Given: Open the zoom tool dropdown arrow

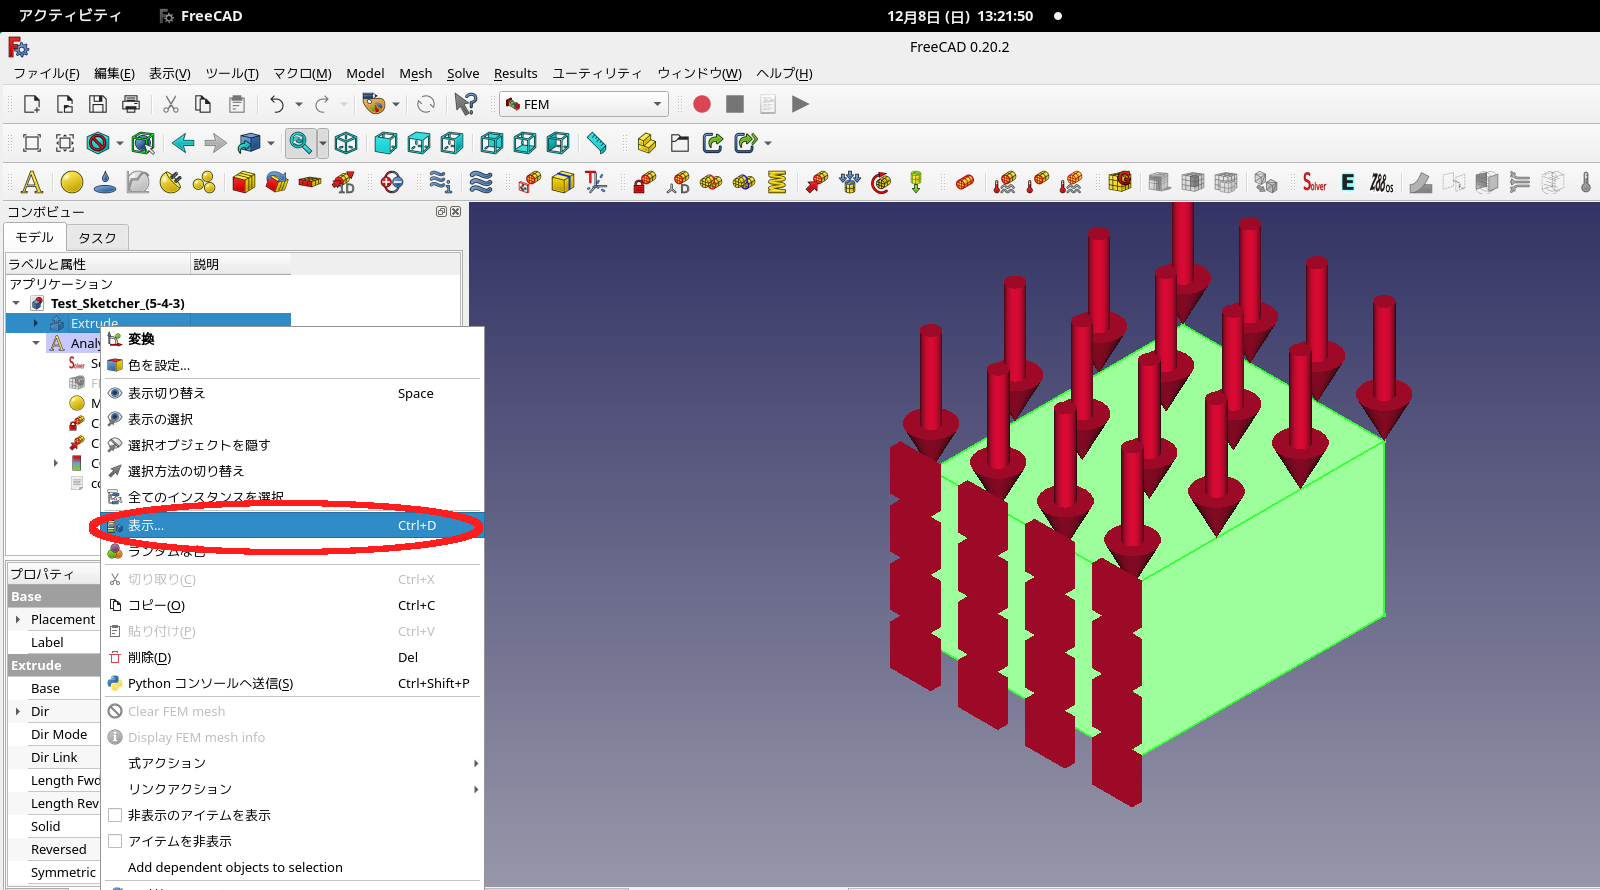Looking at the screenshot, I should click(323, 143).
